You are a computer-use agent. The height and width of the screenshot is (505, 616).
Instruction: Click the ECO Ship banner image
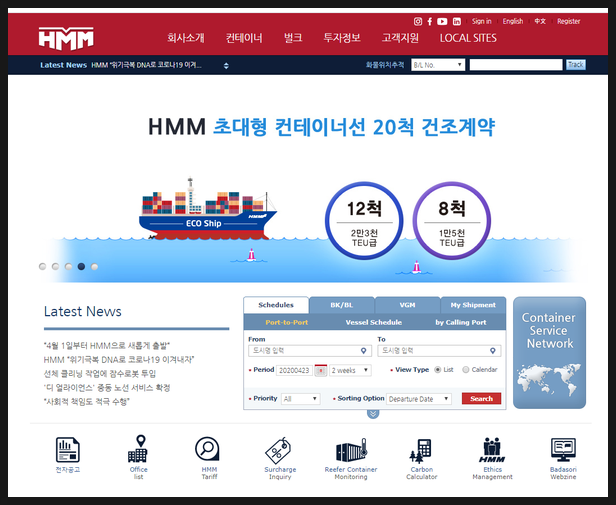(207, 208)
